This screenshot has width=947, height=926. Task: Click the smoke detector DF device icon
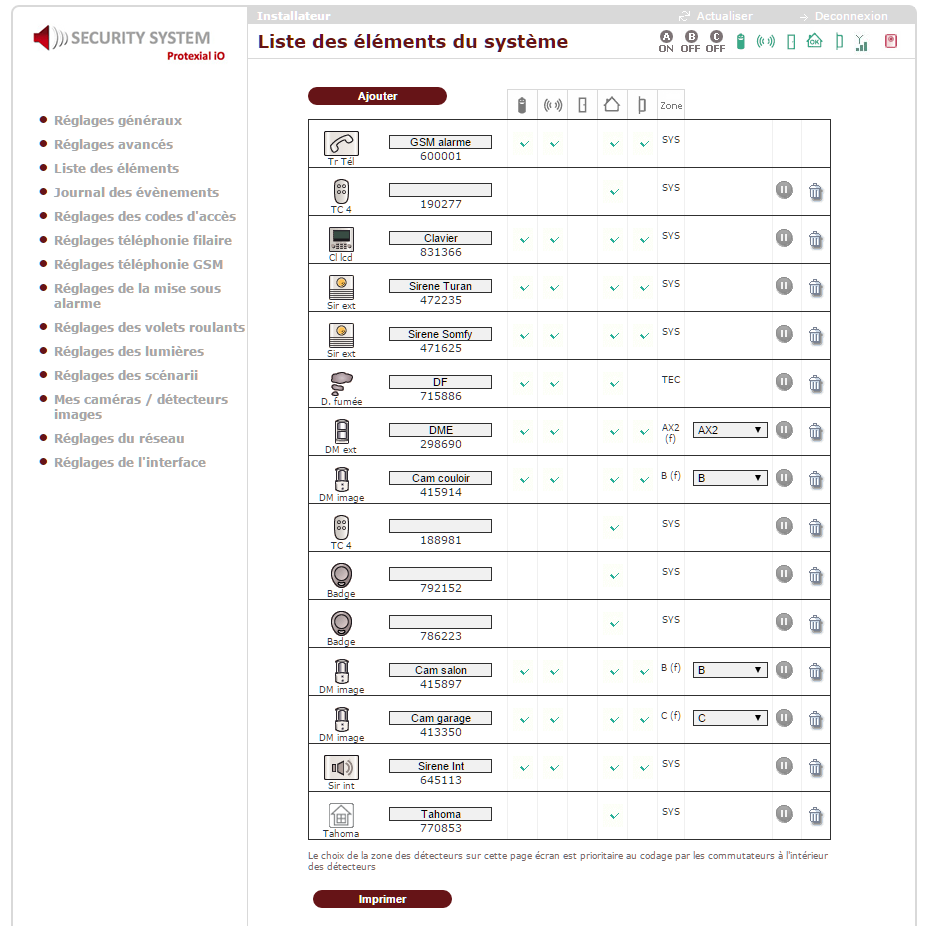pos(341,382)
